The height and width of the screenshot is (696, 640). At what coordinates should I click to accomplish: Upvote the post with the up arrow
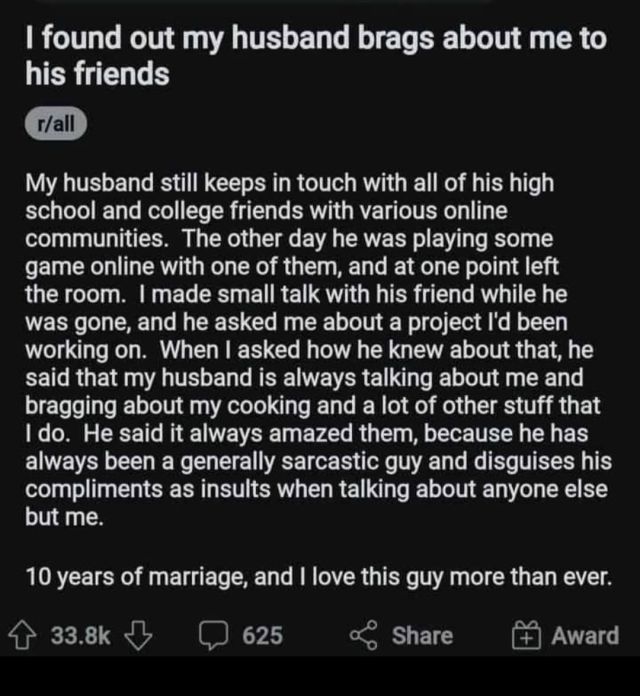point(22,635)
